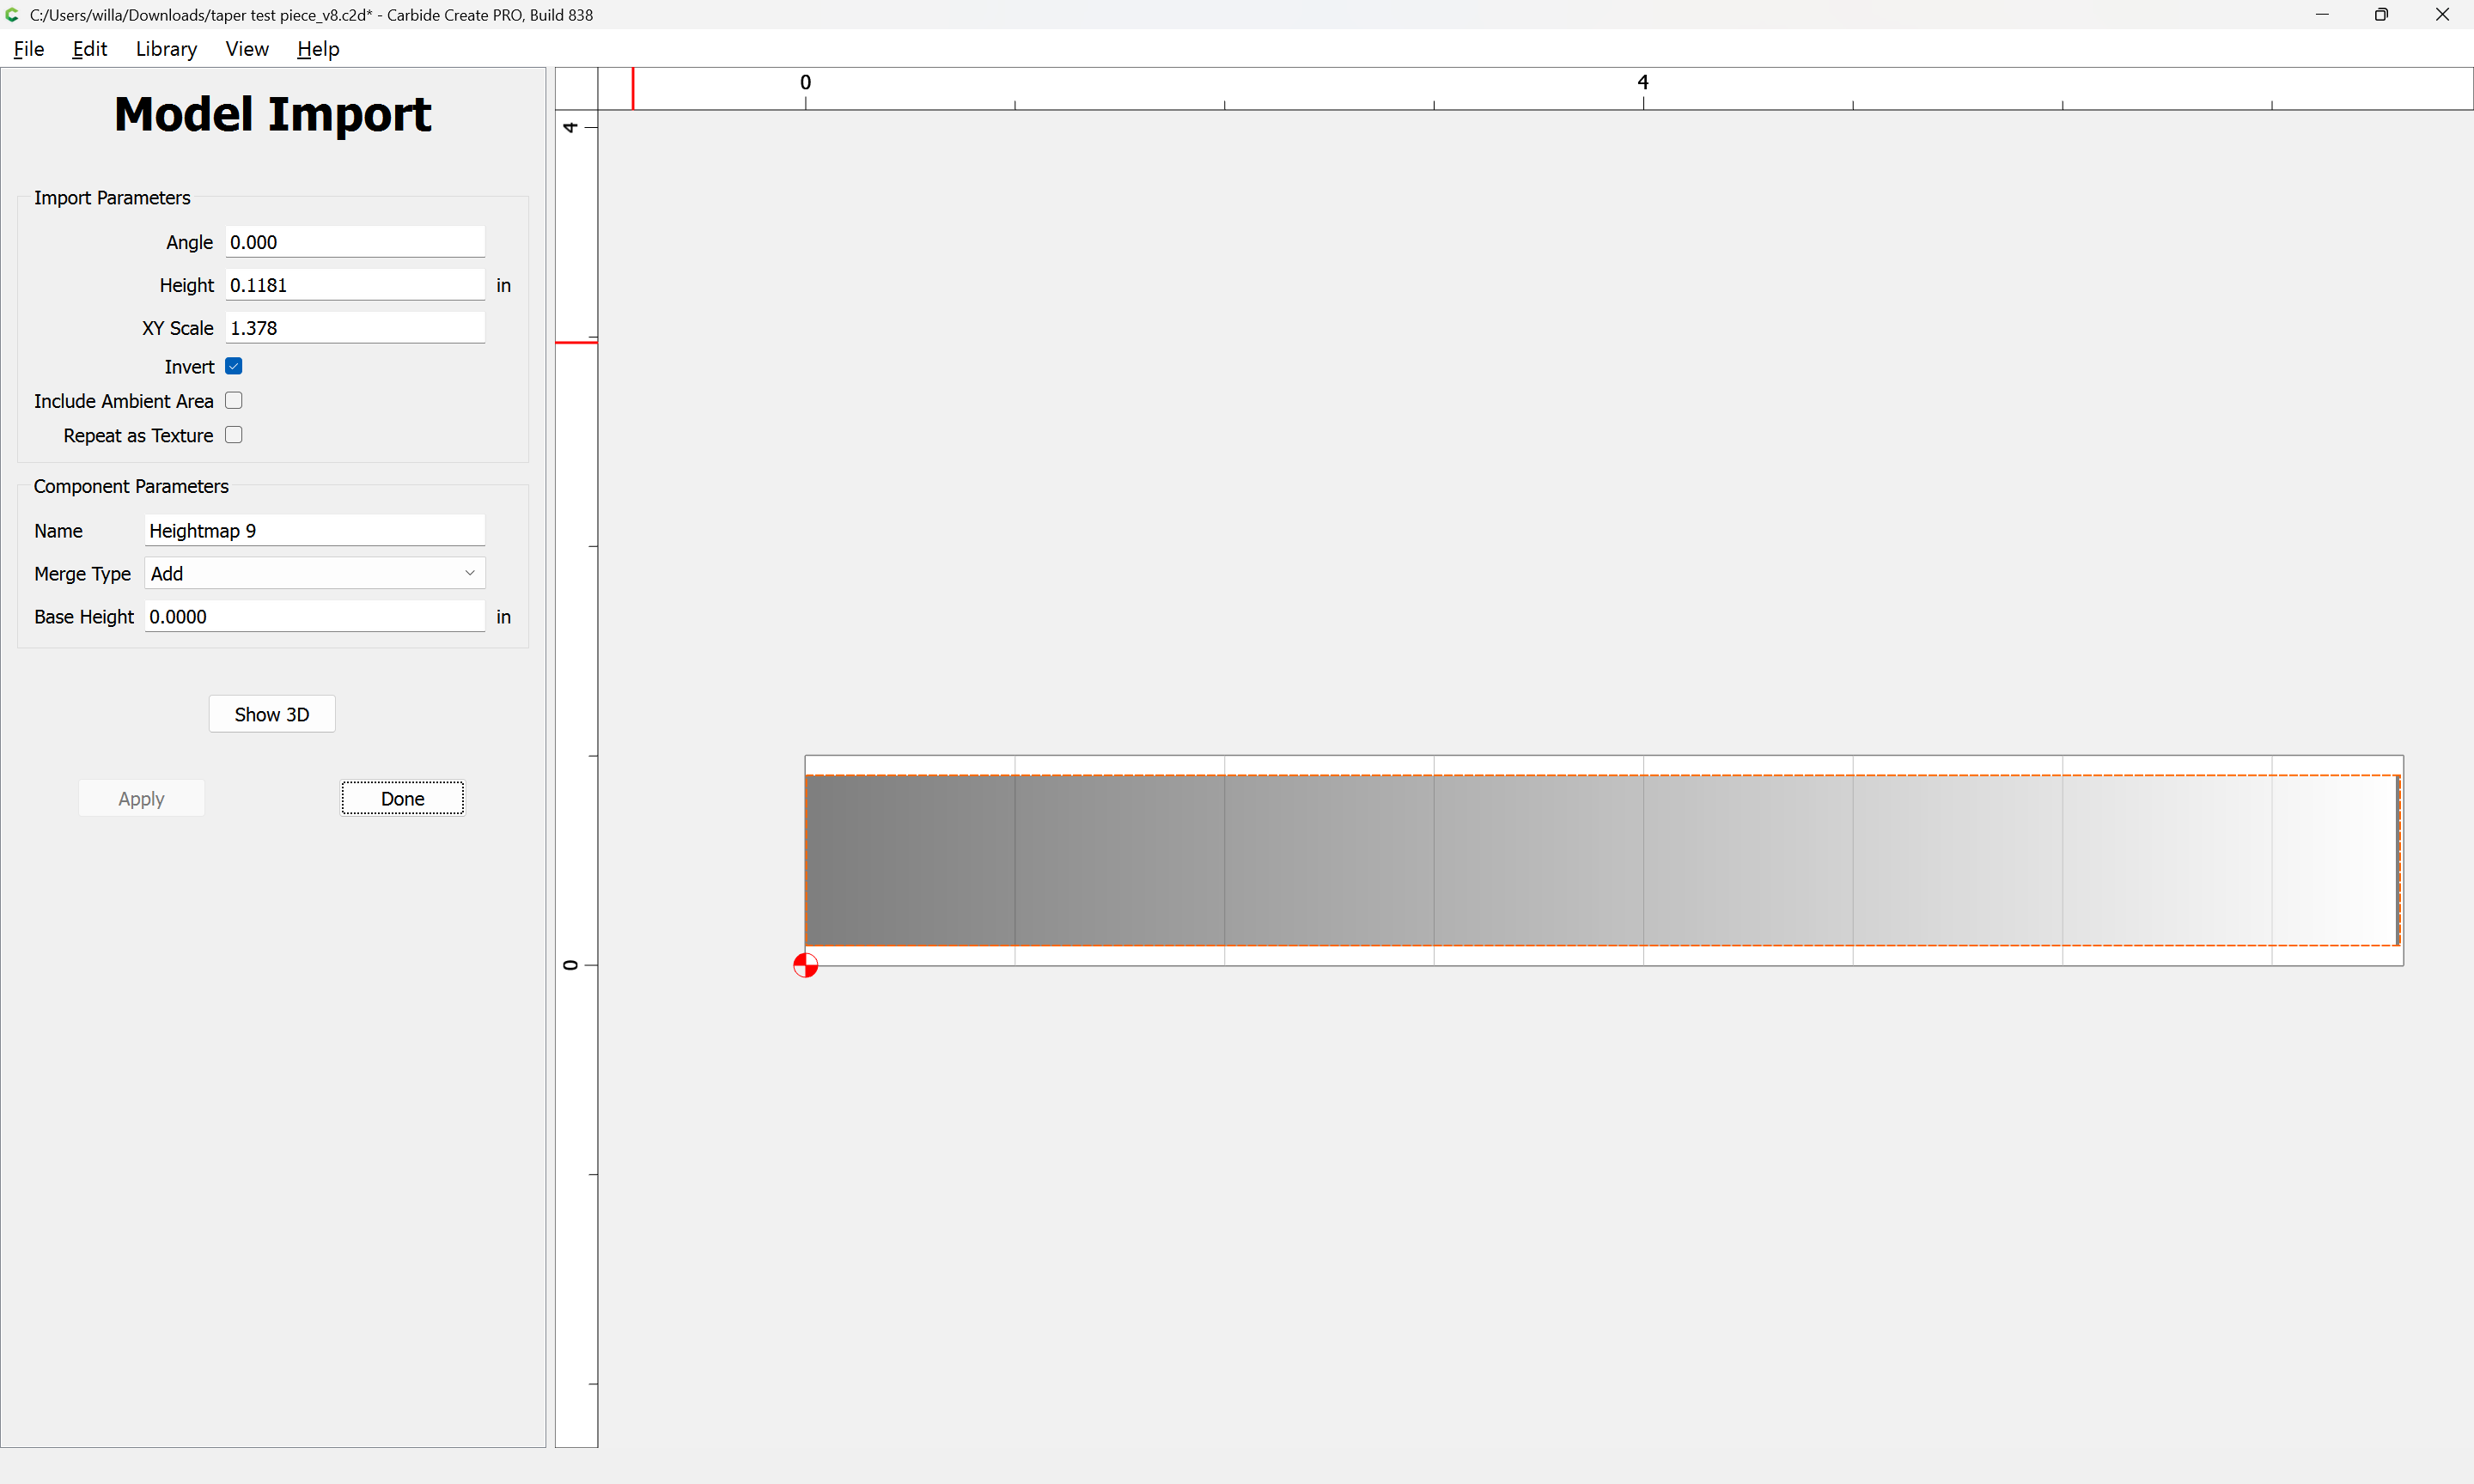Enable Repeat as Texture checkbox

(234, 435)
